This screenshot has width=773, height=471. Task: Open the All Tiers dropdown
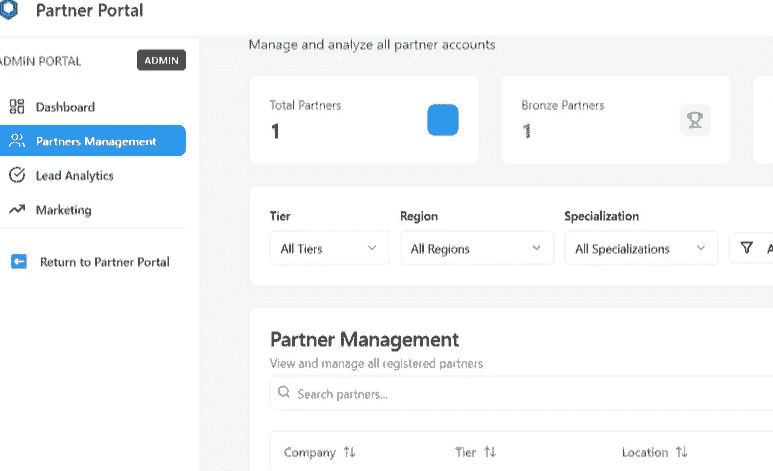tap(329, 249)
